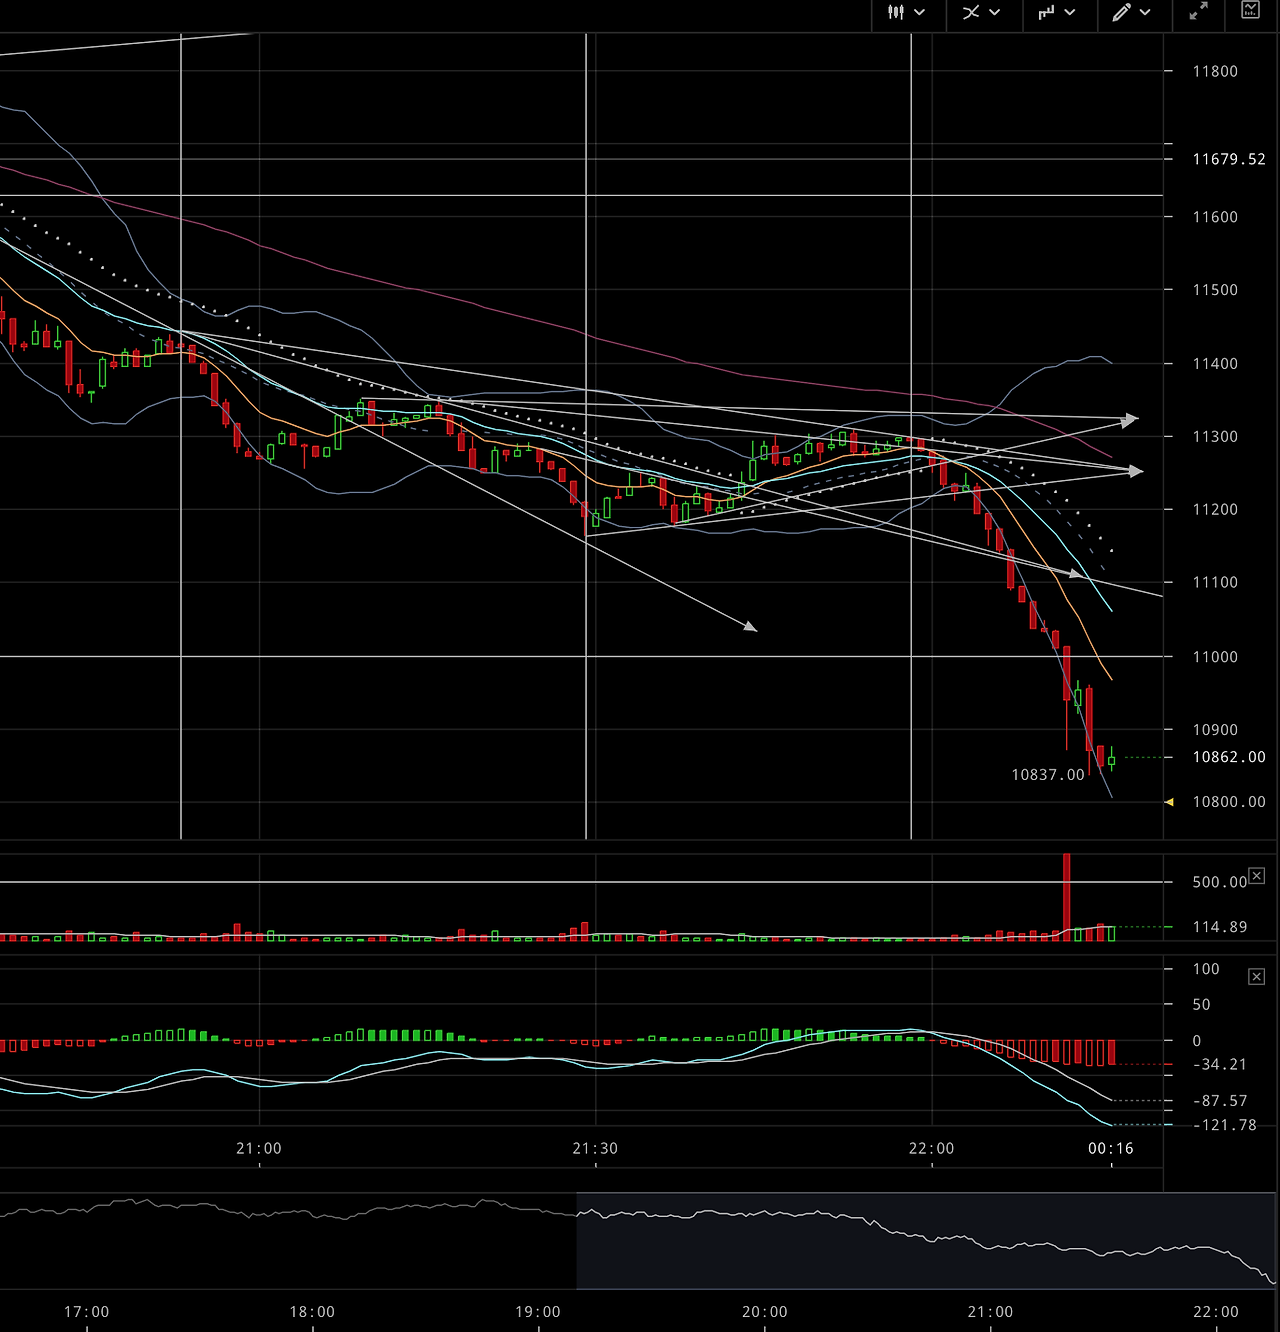Click the 10837.00 low price annotation

(x=1048, y=775)
